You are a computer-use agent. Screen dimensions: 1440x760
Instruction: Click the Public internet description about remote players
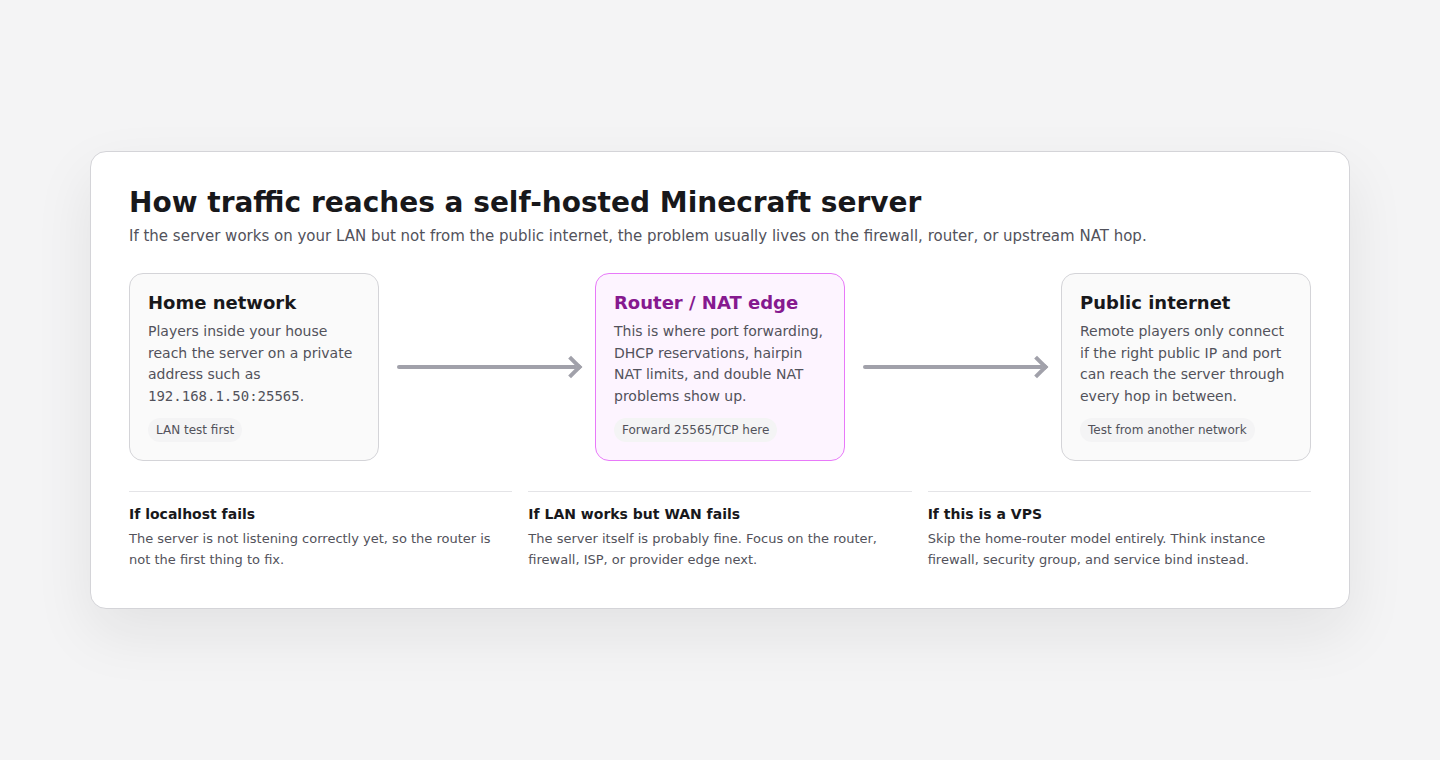click(1182, 363)
